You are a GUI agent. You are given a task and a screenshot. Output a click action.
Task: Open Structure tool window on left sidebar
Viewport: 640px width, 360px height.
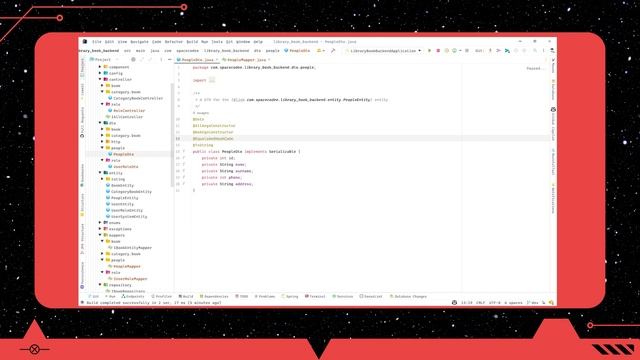coord(82,205)
